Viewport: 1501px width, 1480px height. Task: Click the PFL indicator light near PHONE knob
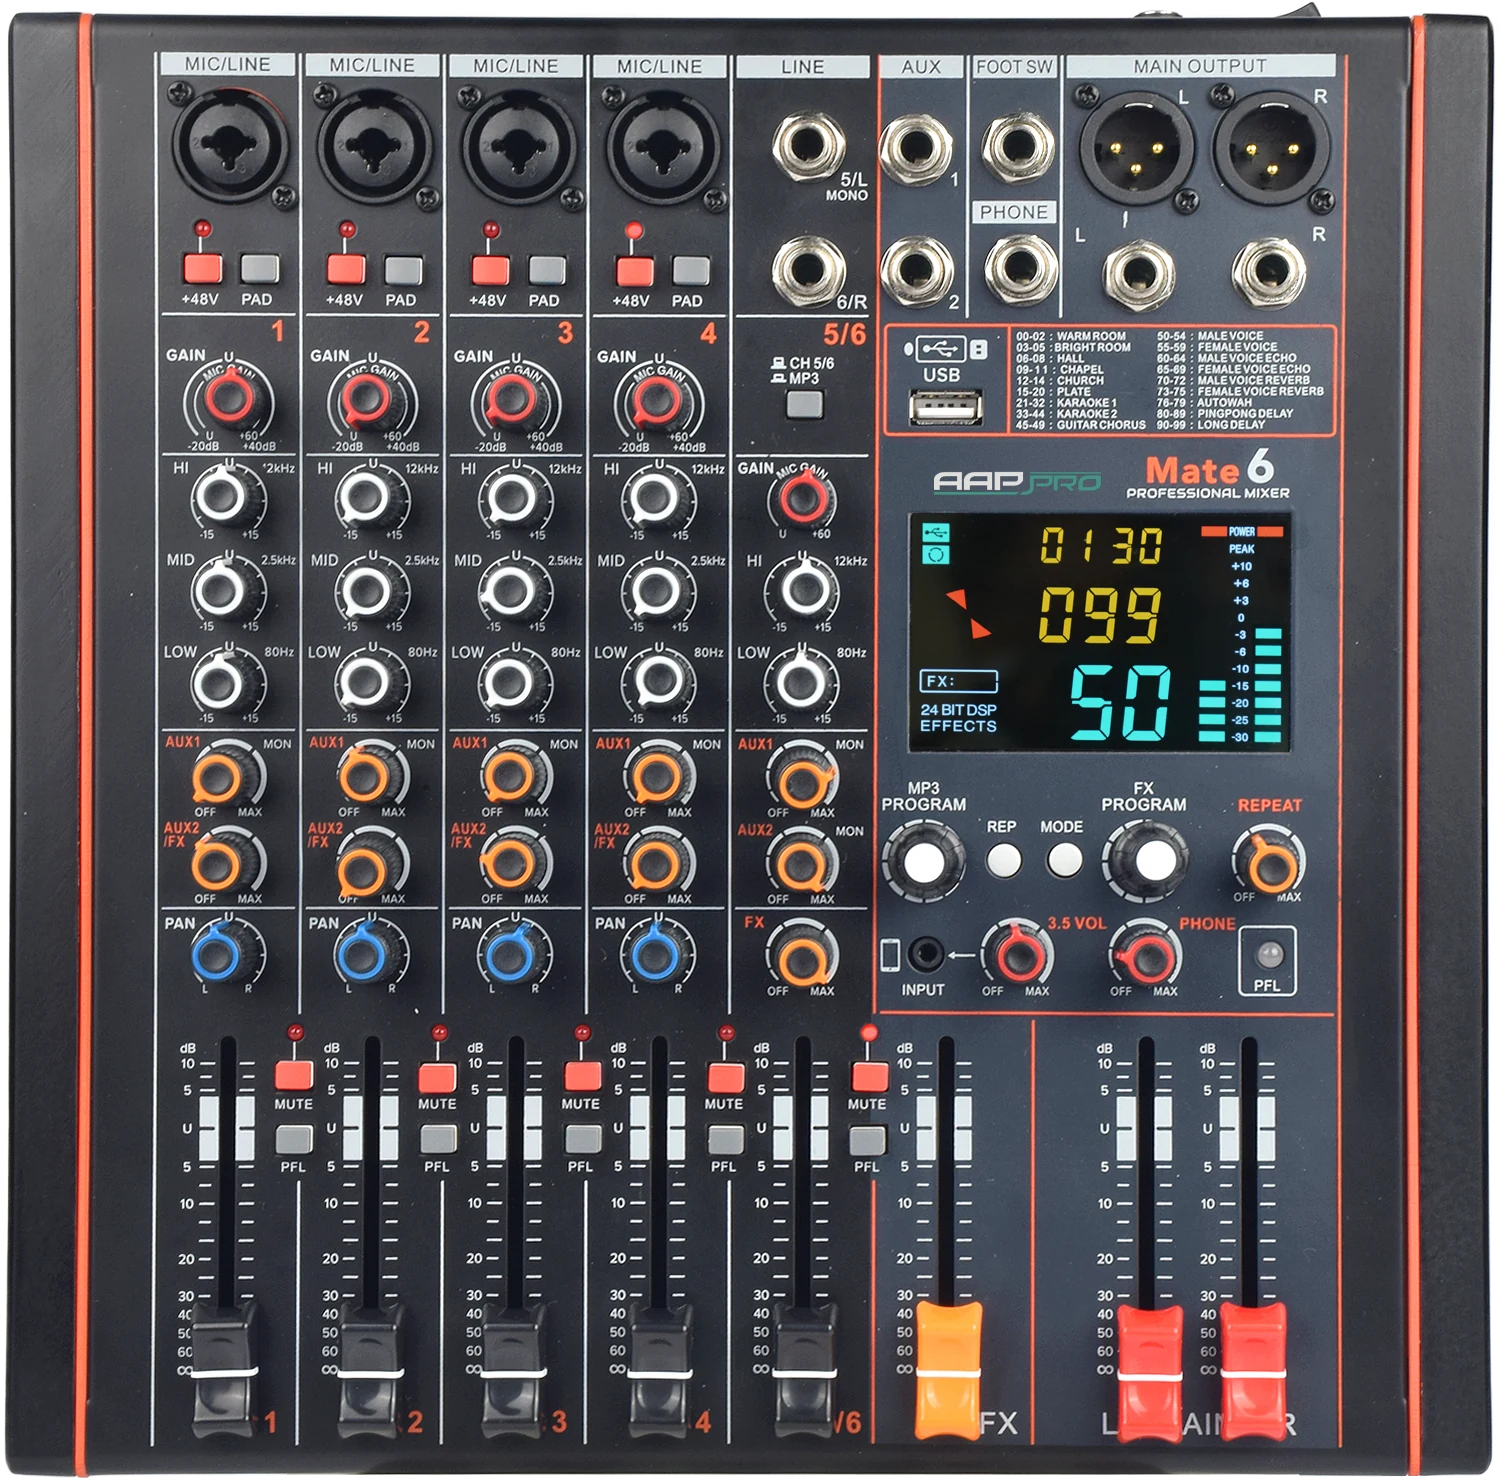coord(1267,953)
